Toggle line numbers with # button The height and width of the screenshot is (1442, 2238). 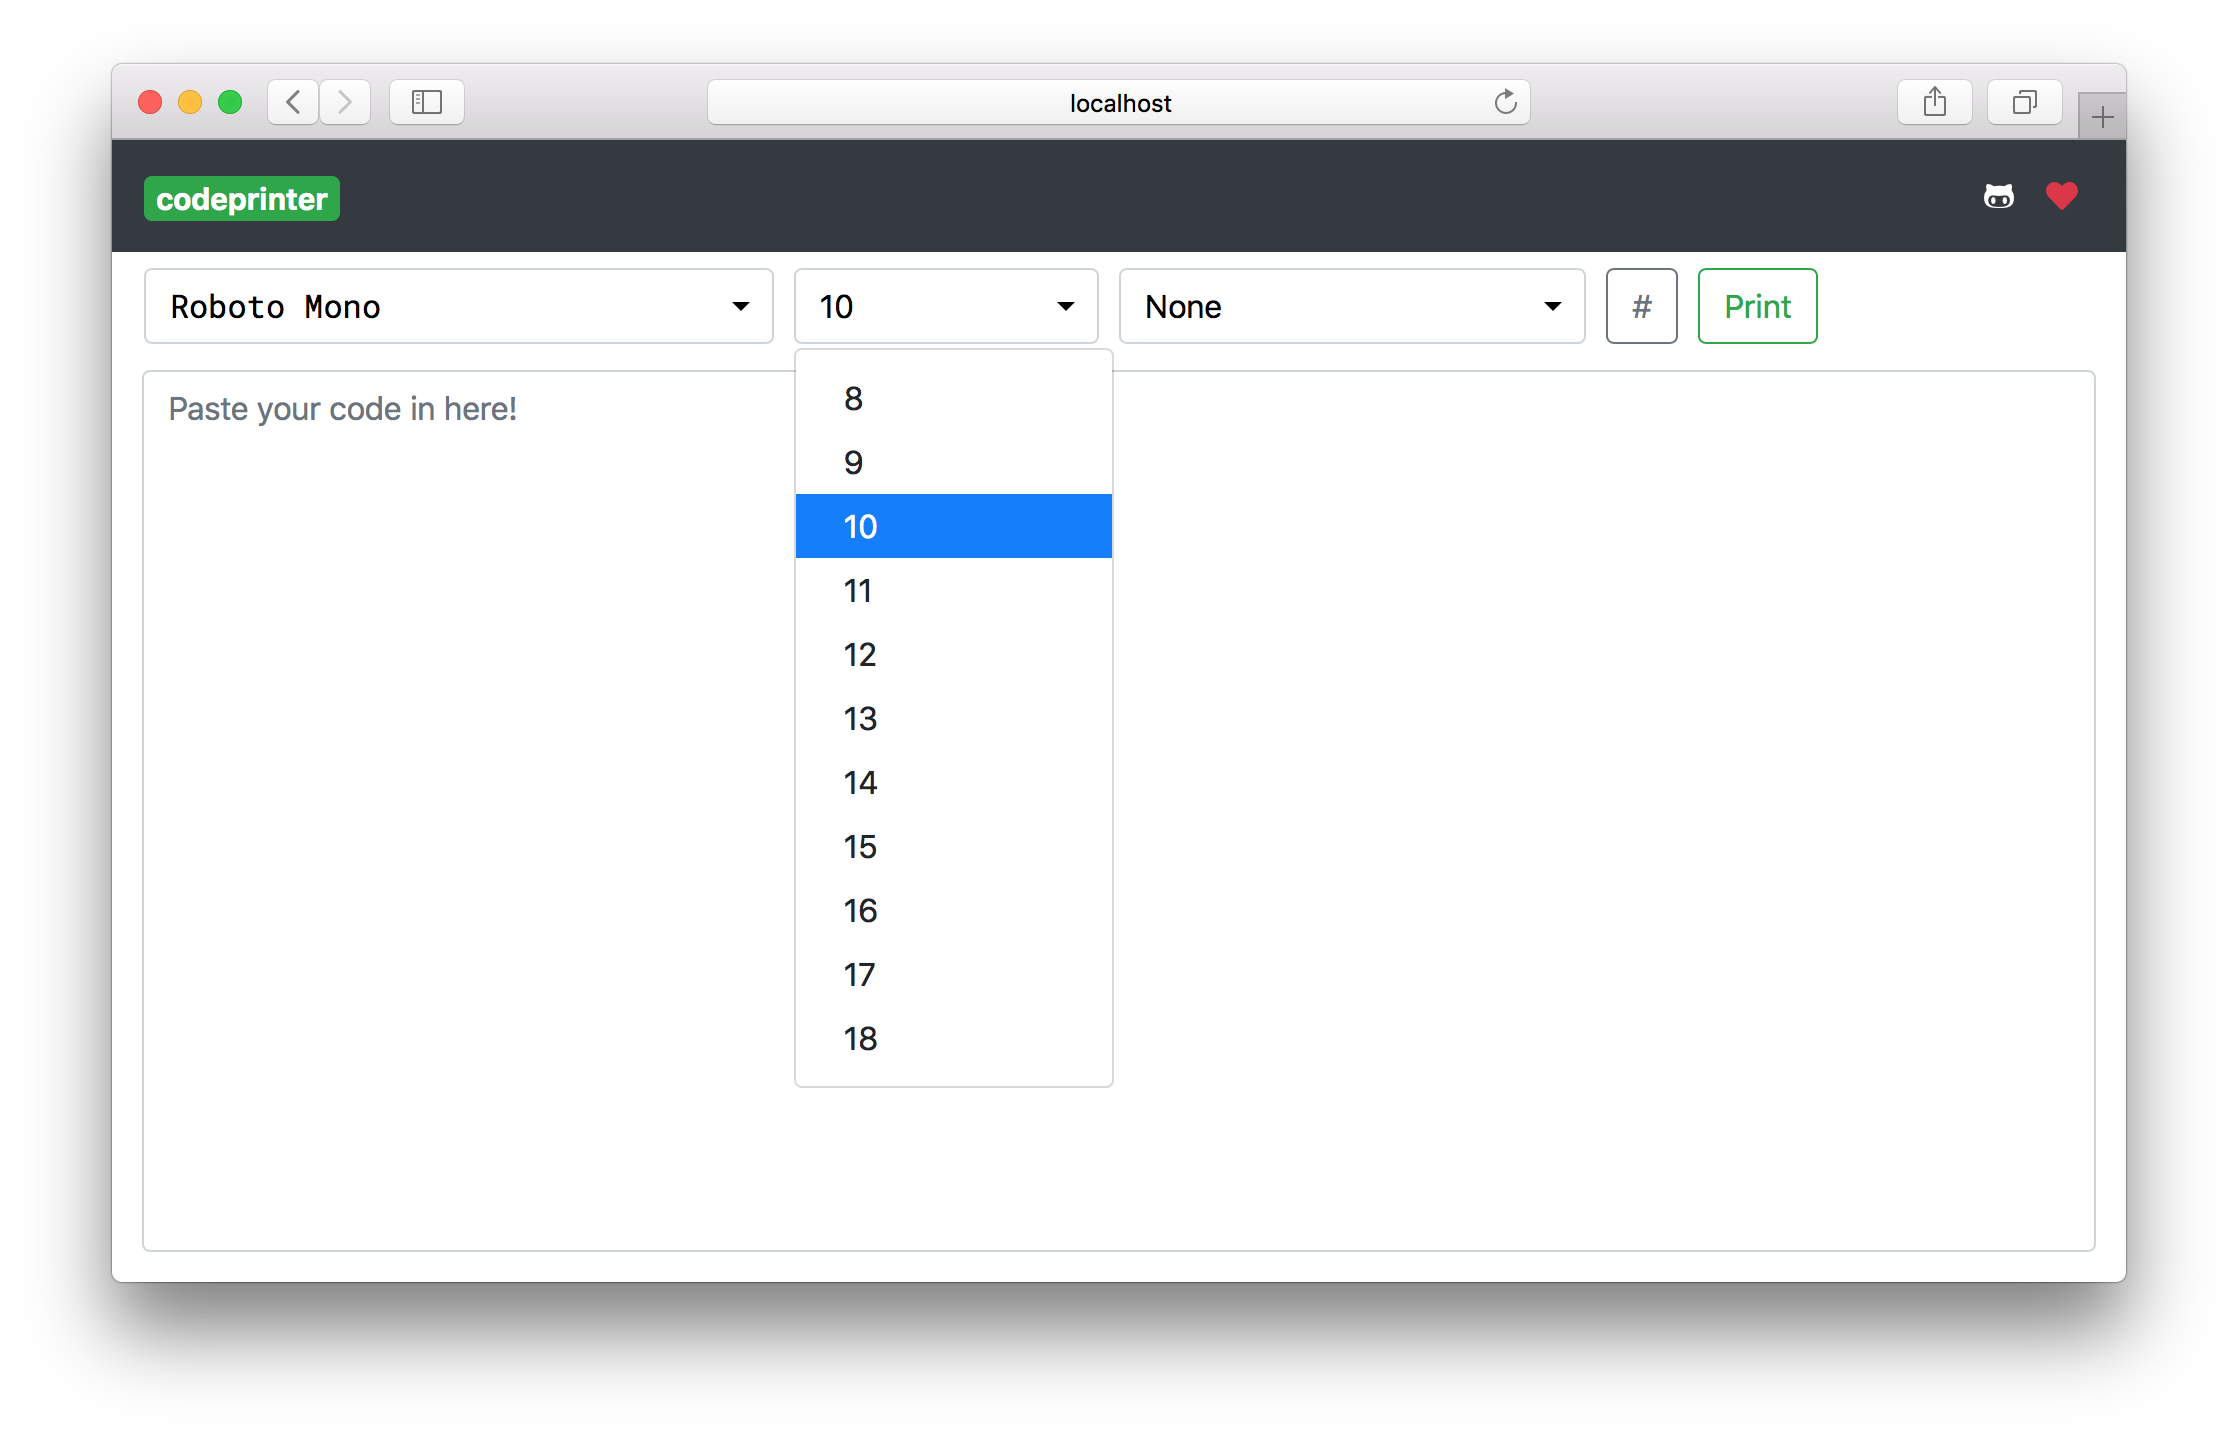pos(1641,306)
